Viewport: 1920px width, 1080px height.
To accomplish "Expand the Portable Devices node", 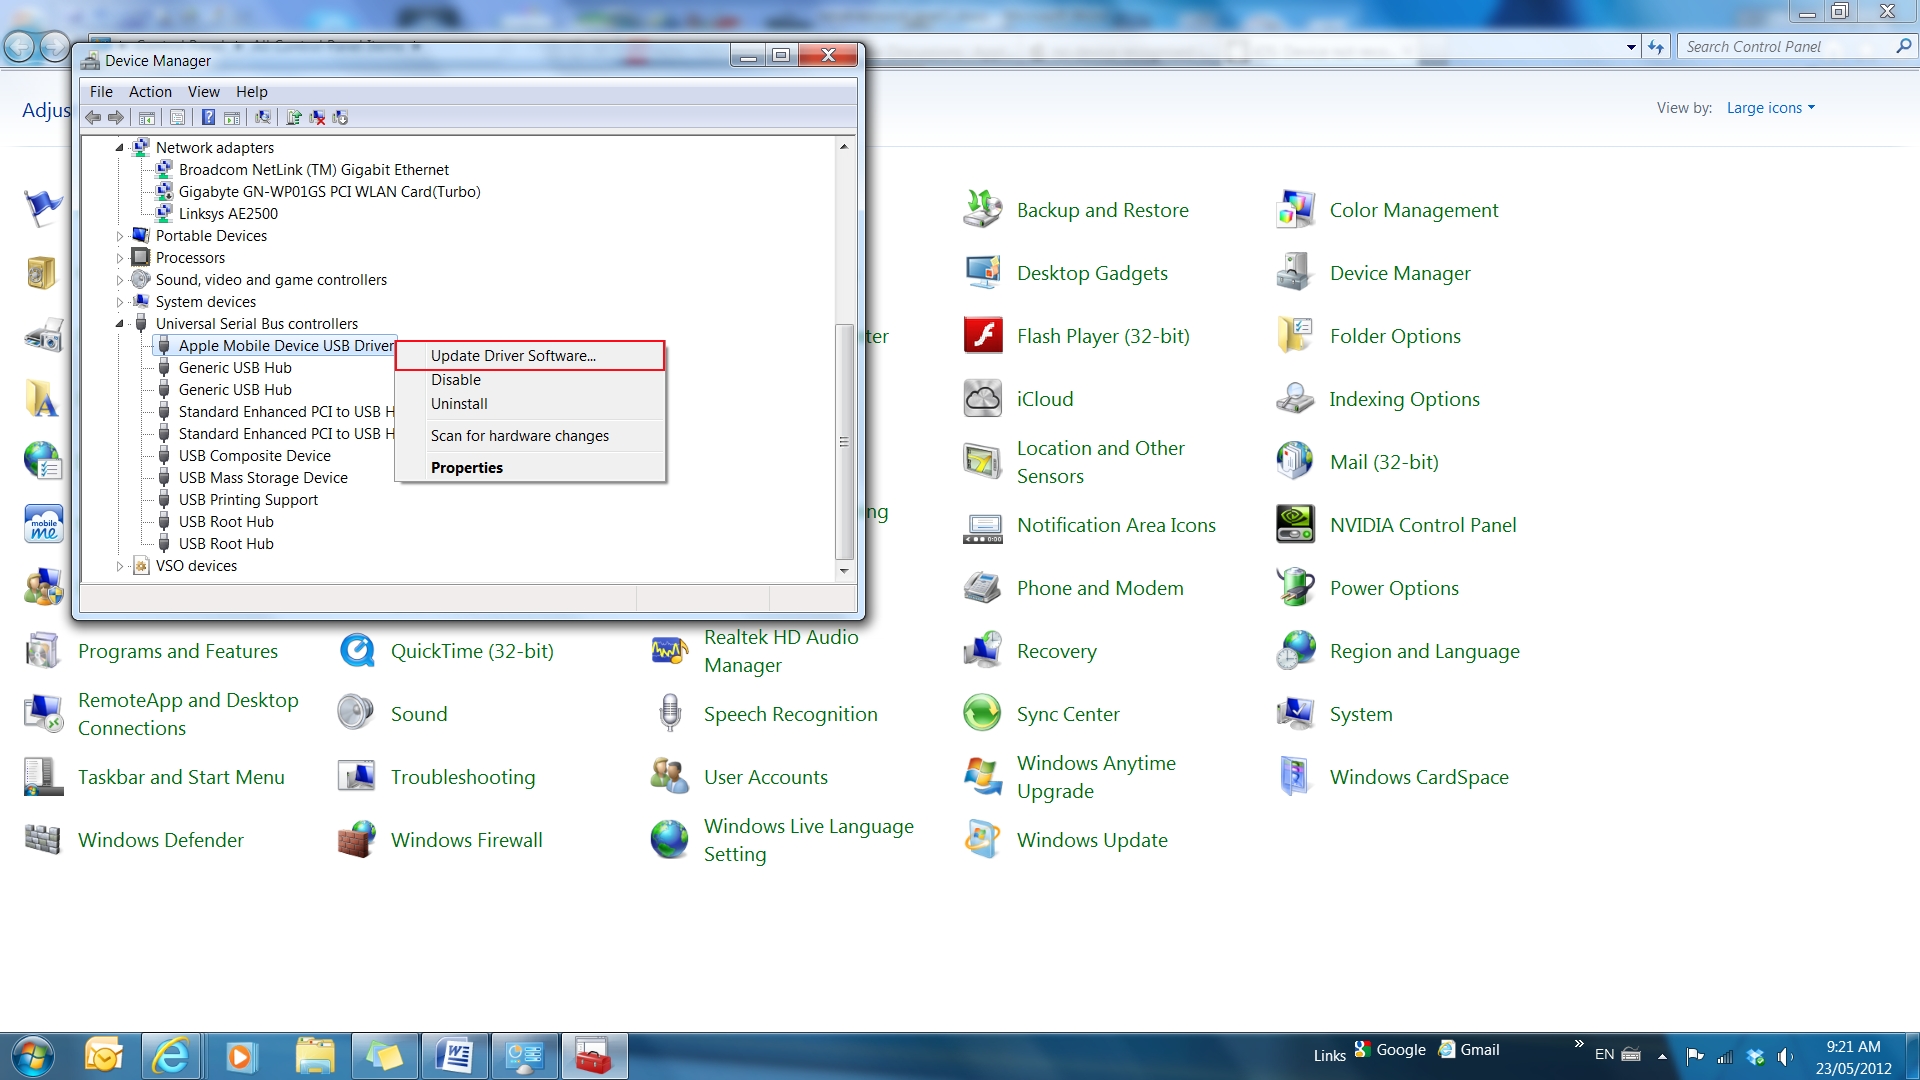I will click(120, 236).
